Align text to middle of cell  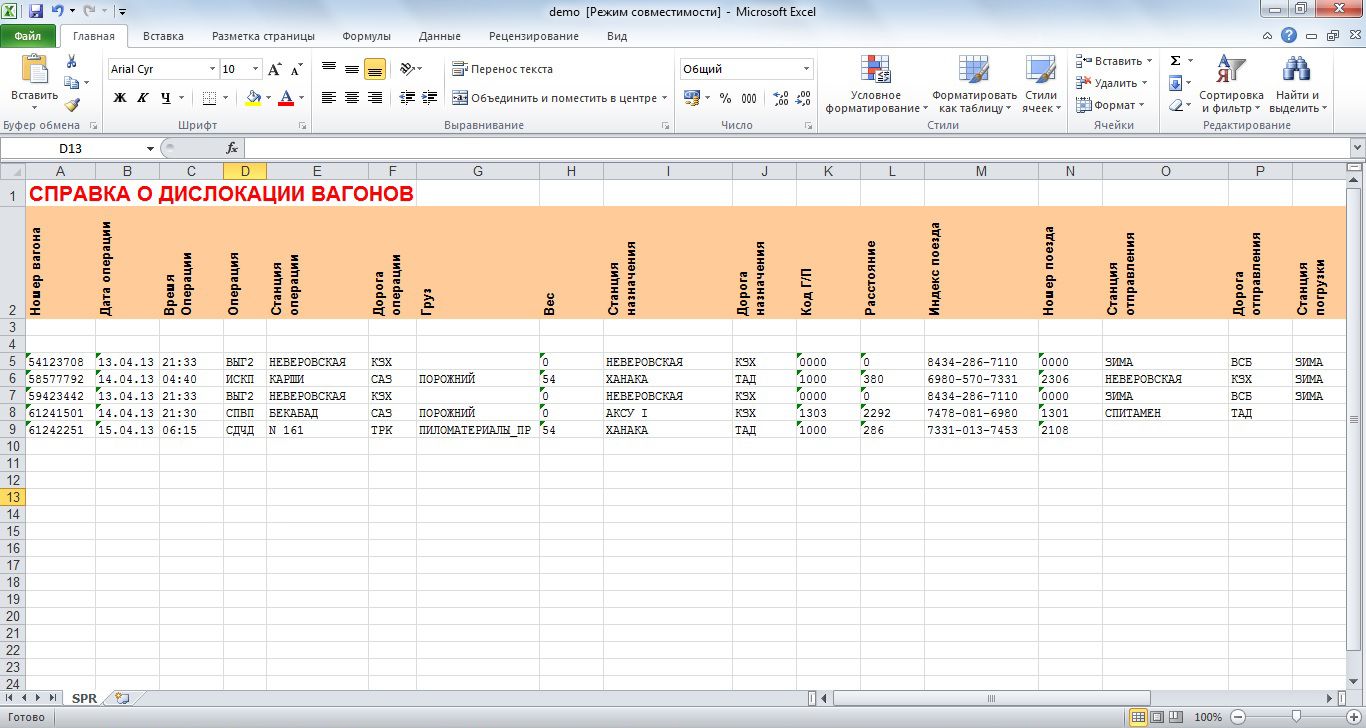pyautogui.click(x=352, y=69)
